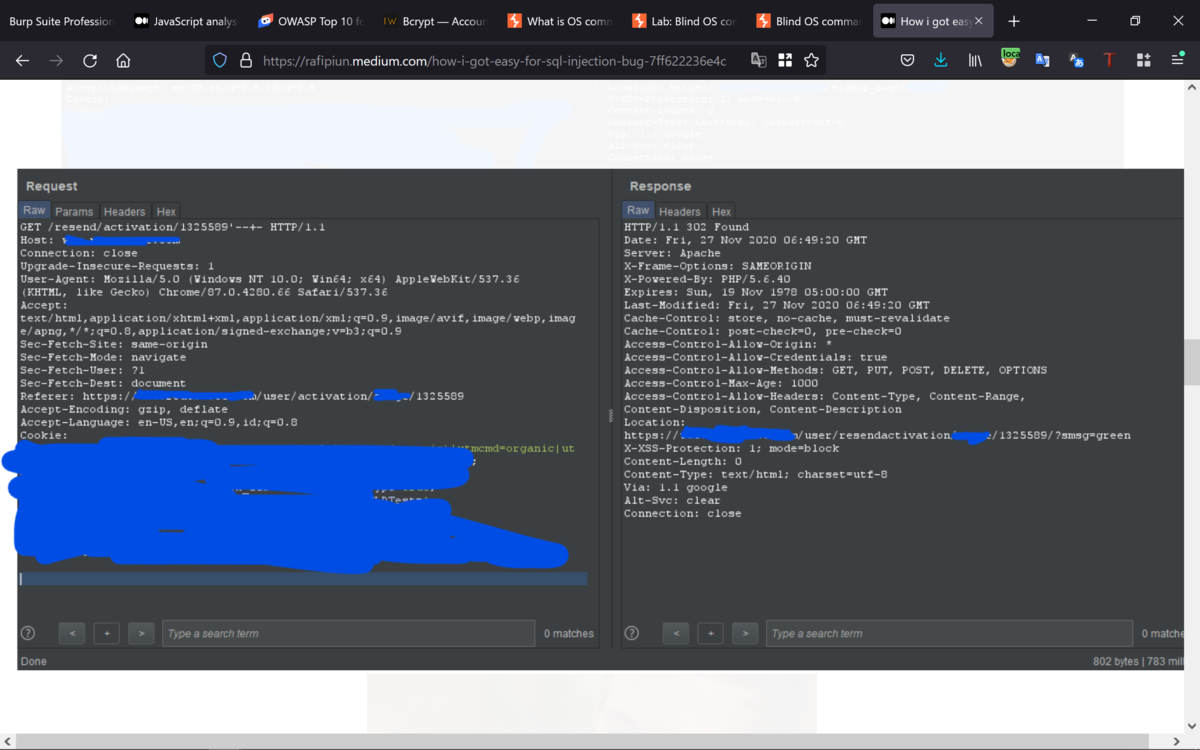The image size is (1200, 750).
Task: Click the browser forward arrow
Action: pyautogui.click(x=56, y=61)
